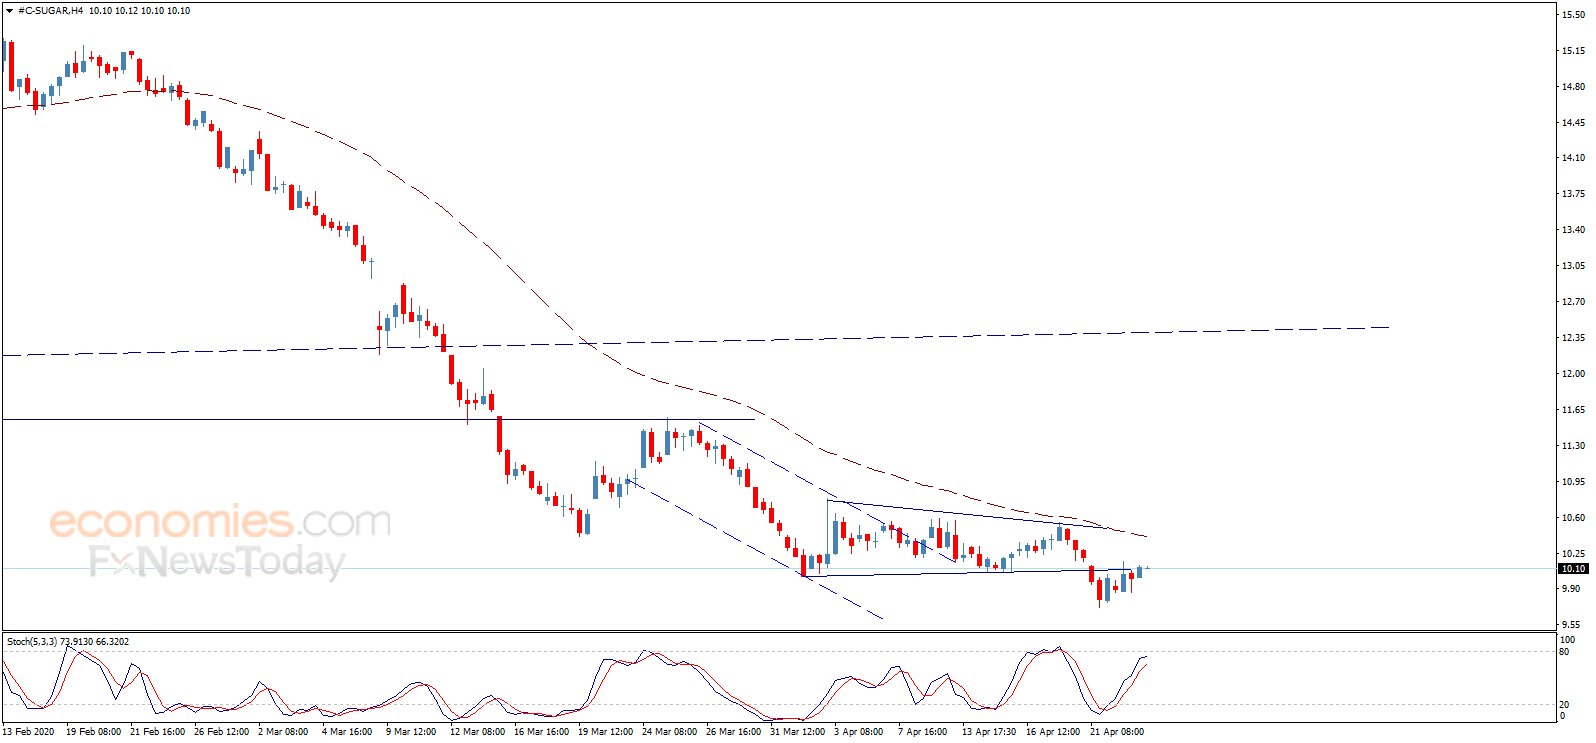Viewport: 1596px width, 743px height.
Task: Click the 10.60 price axis label
Action: click(x=1573, y=518)
